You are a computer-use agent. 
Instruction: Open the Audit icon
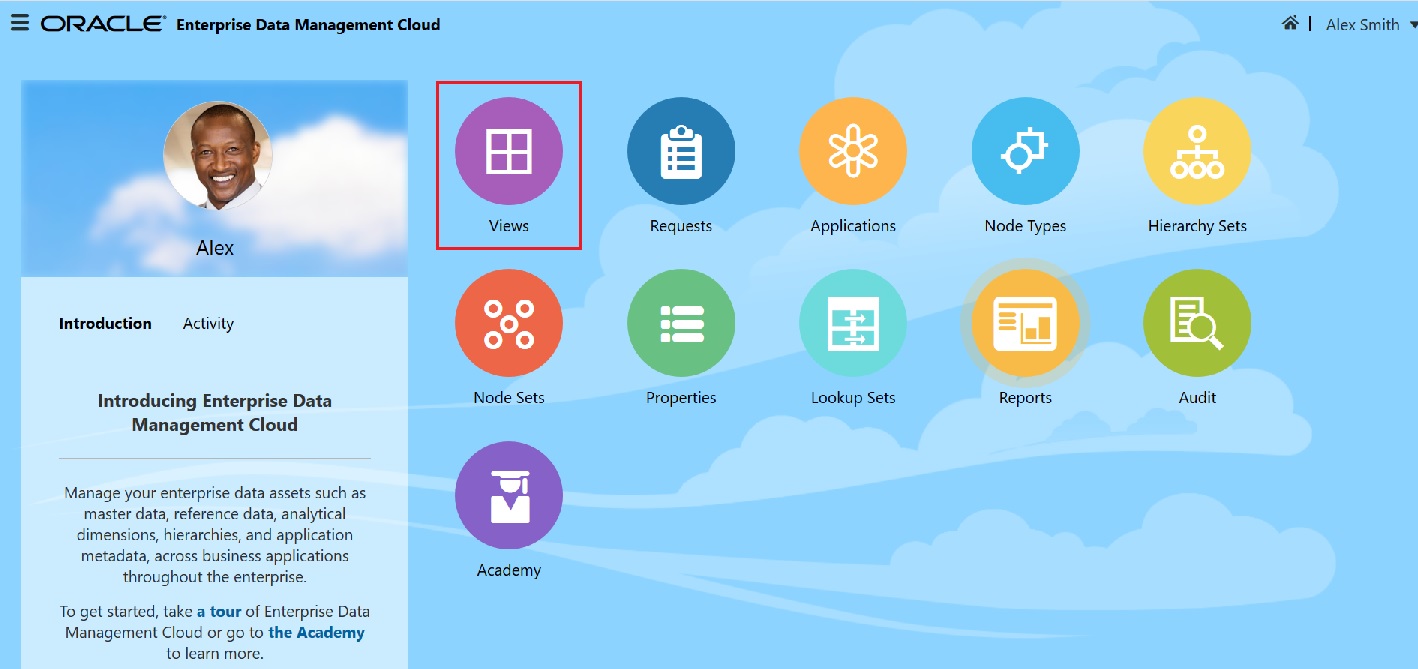point(1197,322)
